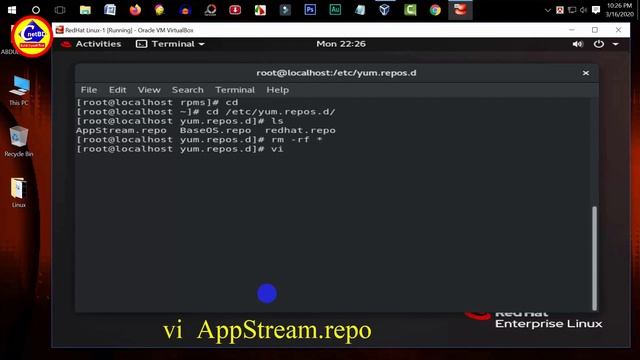Launch Google Chrome from the taskbar
Viewport: 640px width, 360px height.
coord(435,10)
